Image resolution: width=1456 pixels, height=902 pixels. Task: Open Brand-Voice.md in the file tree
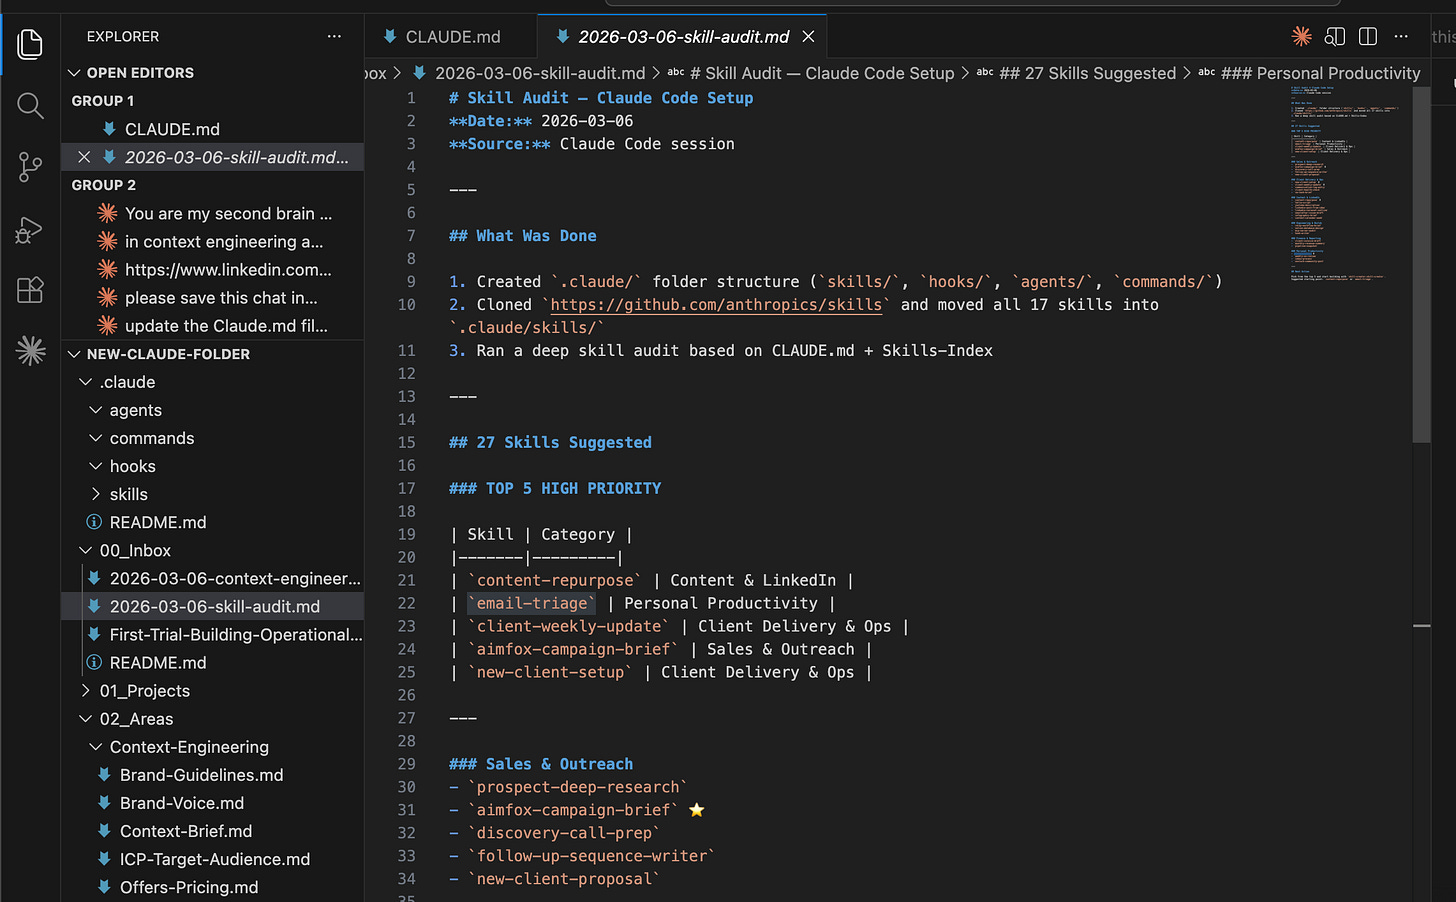pyautogui.click(x=182, y=803)
